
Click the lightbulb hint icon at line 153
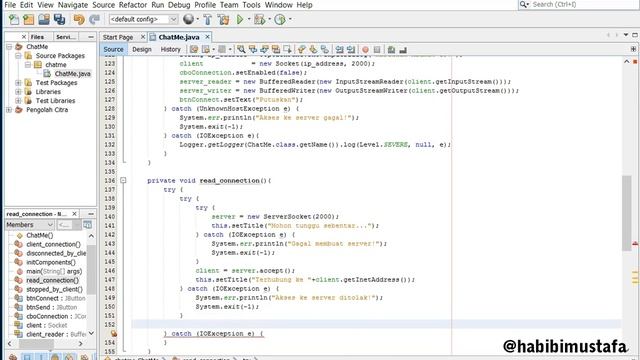[113, 333]
